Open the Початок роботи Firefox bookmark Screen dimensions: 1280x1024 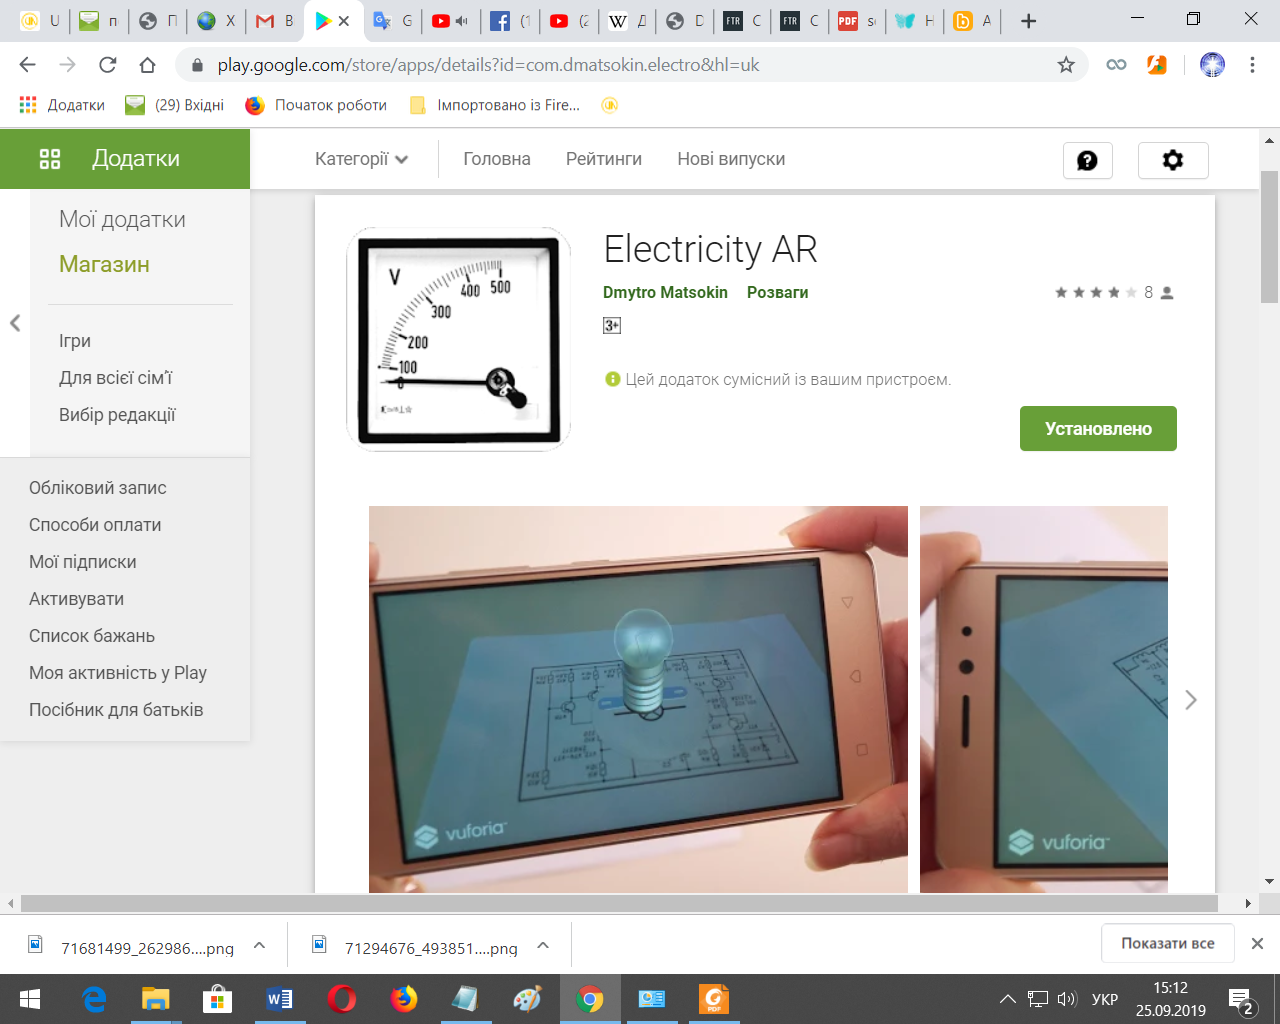coord(317,105)
